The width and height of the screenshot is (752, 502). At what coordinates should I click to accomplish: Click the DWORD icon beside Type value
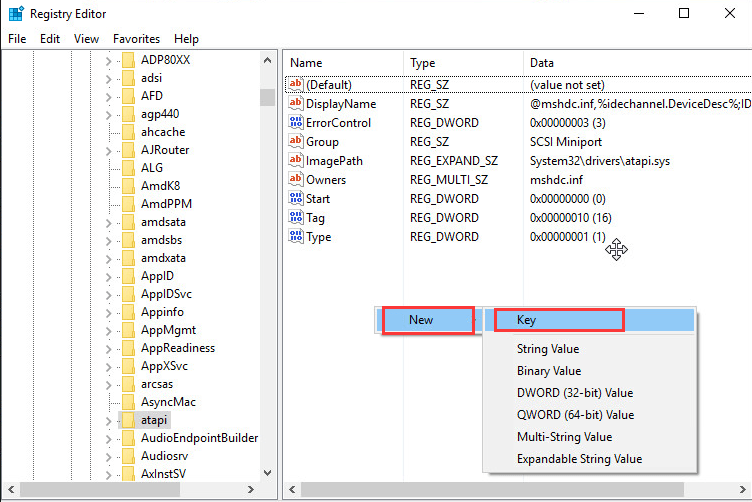point(295,236)
